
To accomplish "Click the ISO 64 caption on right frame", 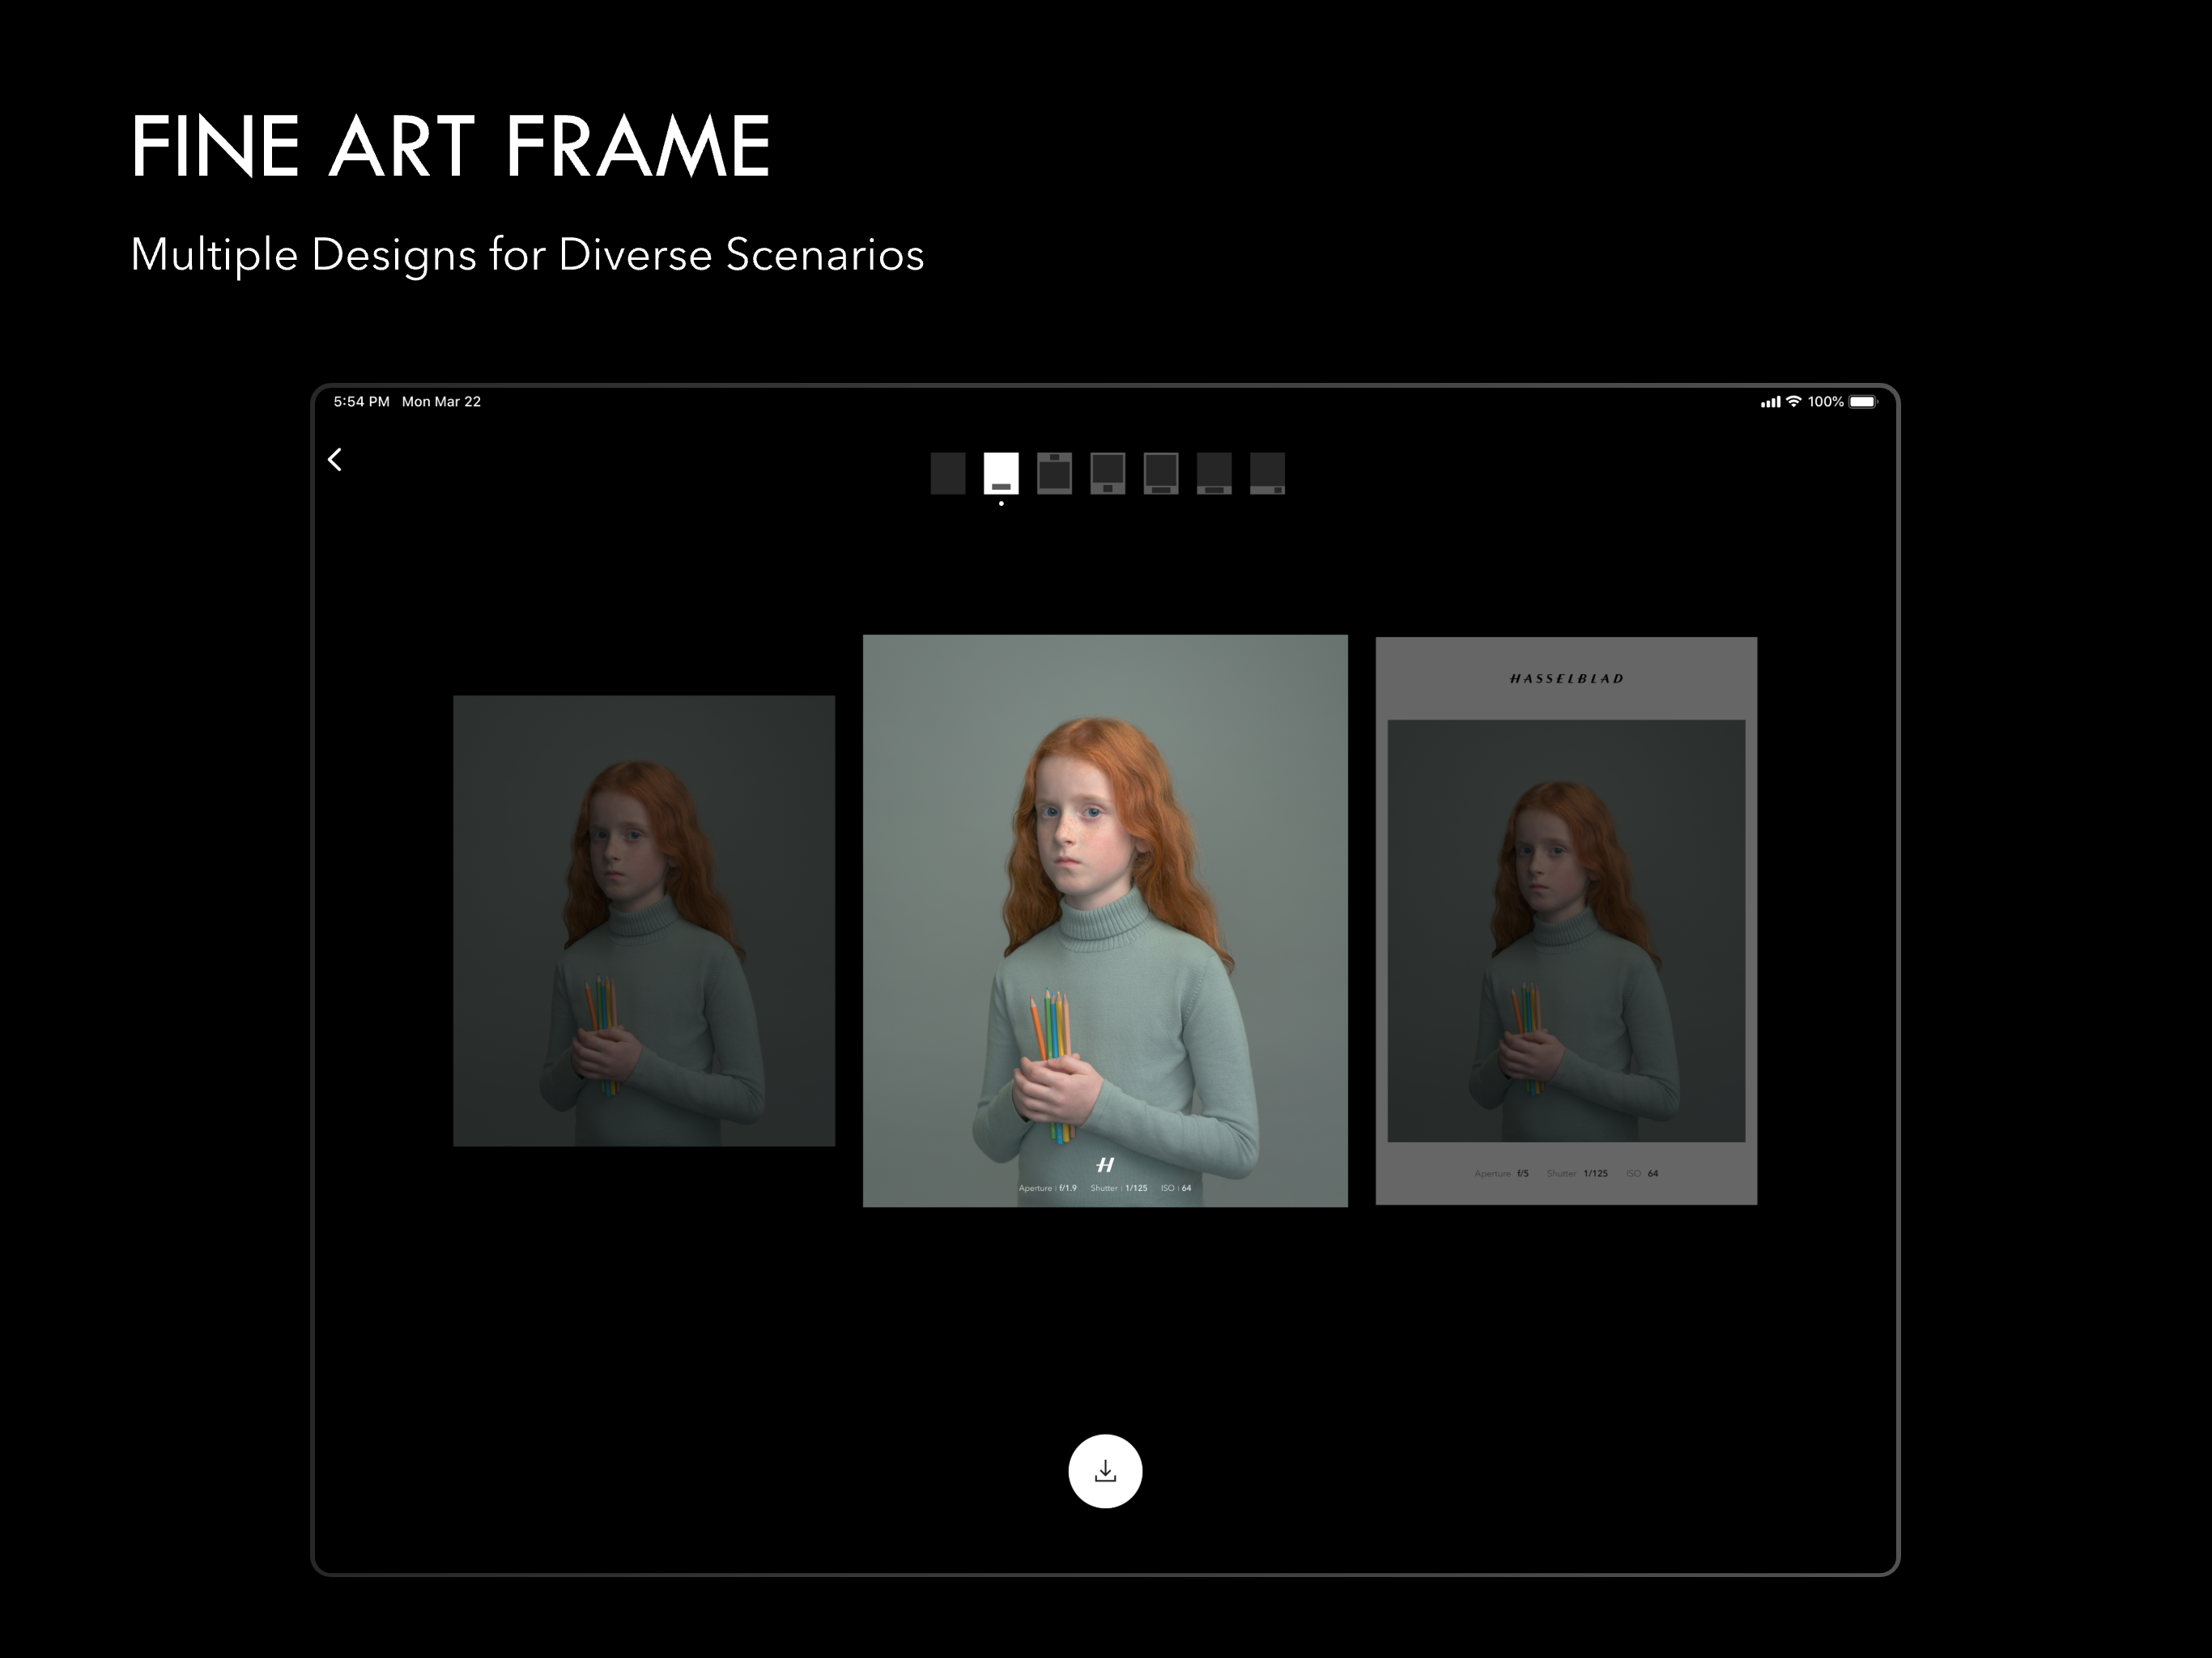I will point(1642,1173).
